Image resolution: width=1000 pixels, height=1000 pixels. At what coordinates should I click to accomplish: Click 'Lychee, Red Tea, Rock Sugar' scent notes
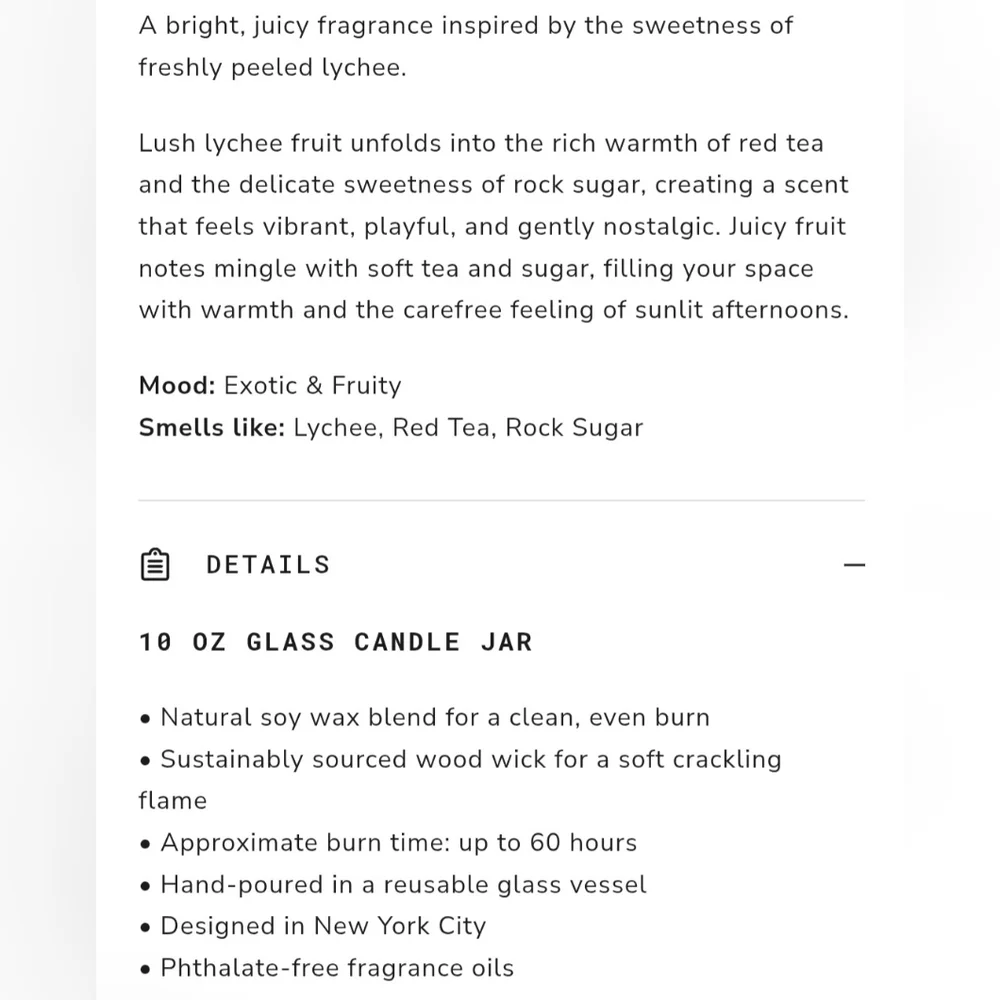[468, 427]
